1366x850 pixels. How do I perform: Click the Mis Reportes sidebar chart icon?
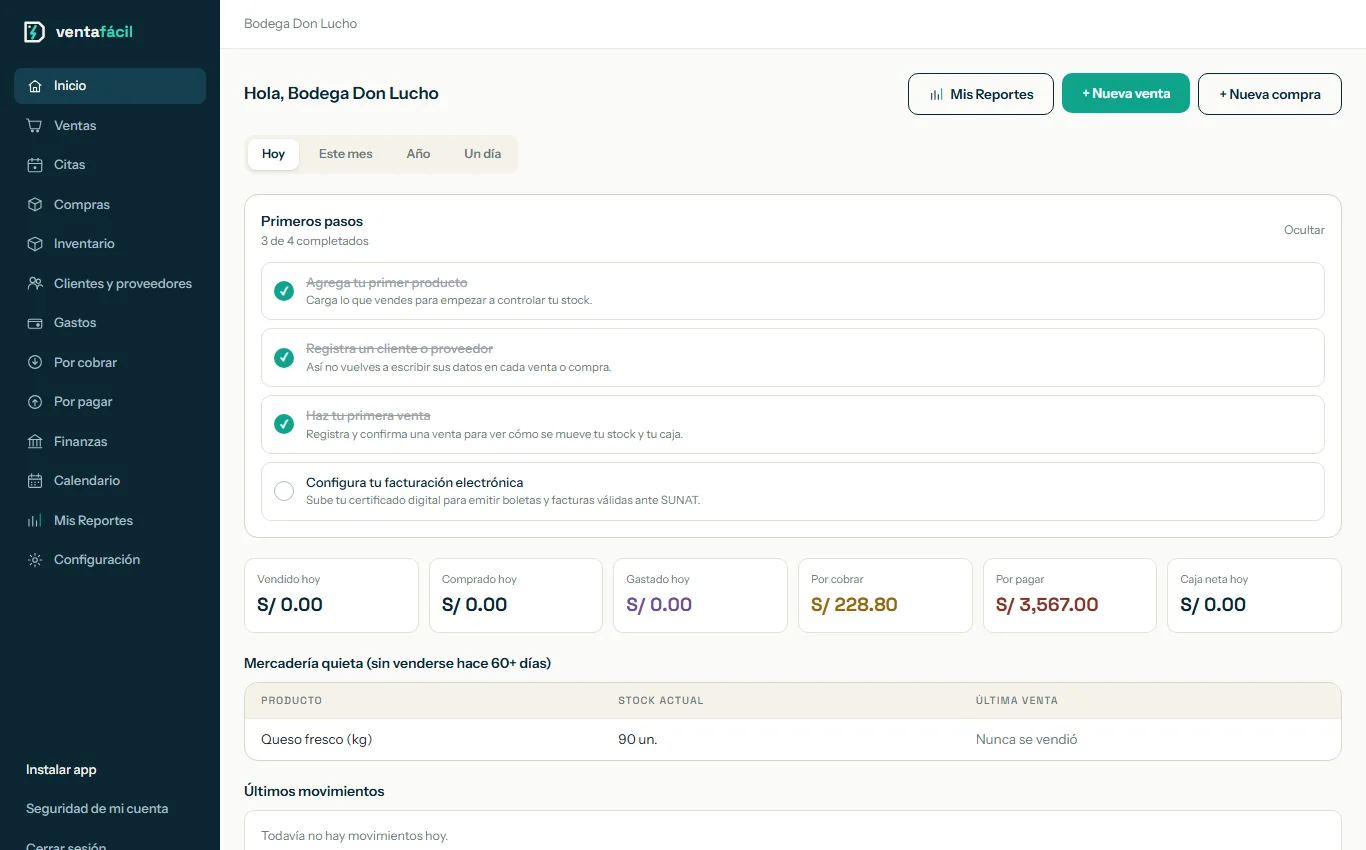pos(35,521)
